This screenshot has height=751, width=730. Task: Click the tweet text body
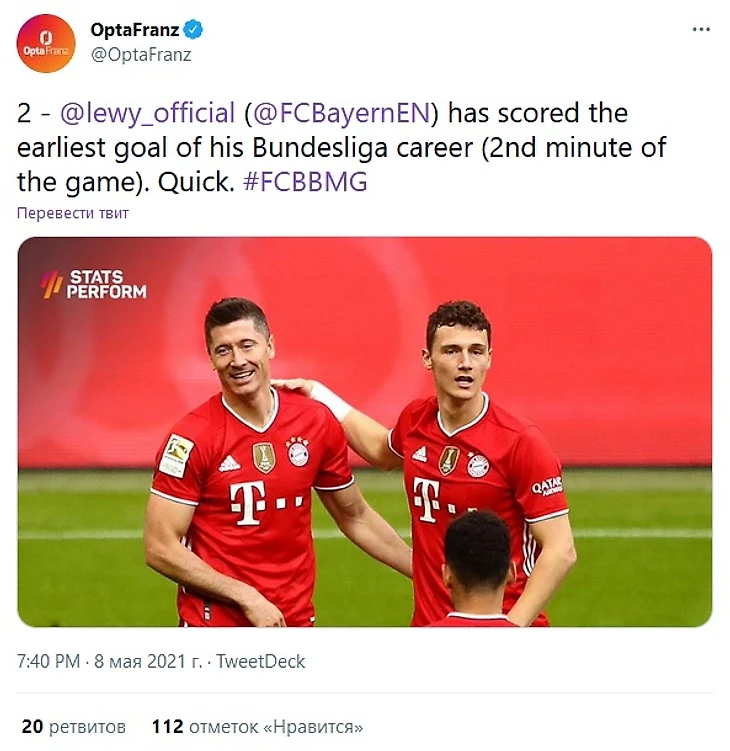coord(341,148)
